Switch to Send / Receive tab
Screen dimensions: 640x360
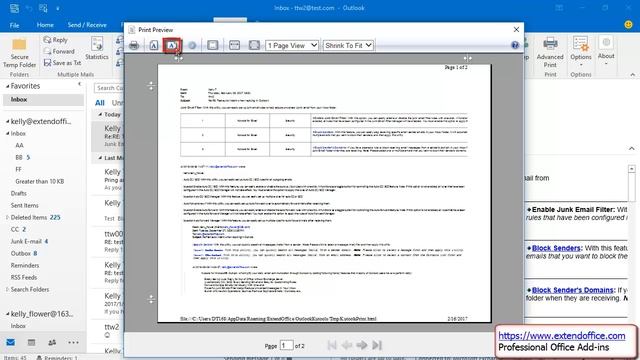87,25
